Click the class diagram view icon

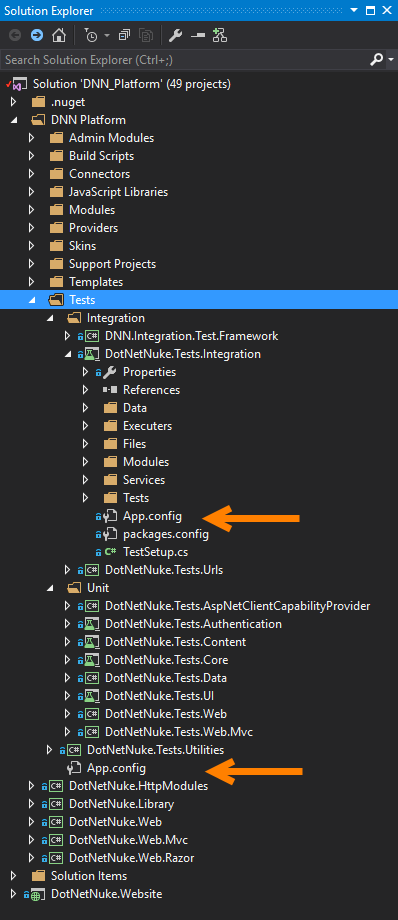coord(220,36)
